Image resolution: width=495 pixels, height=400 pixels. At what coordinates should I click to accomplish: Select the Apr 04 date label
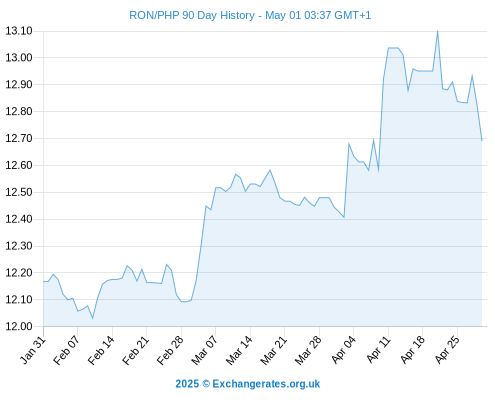344,350
